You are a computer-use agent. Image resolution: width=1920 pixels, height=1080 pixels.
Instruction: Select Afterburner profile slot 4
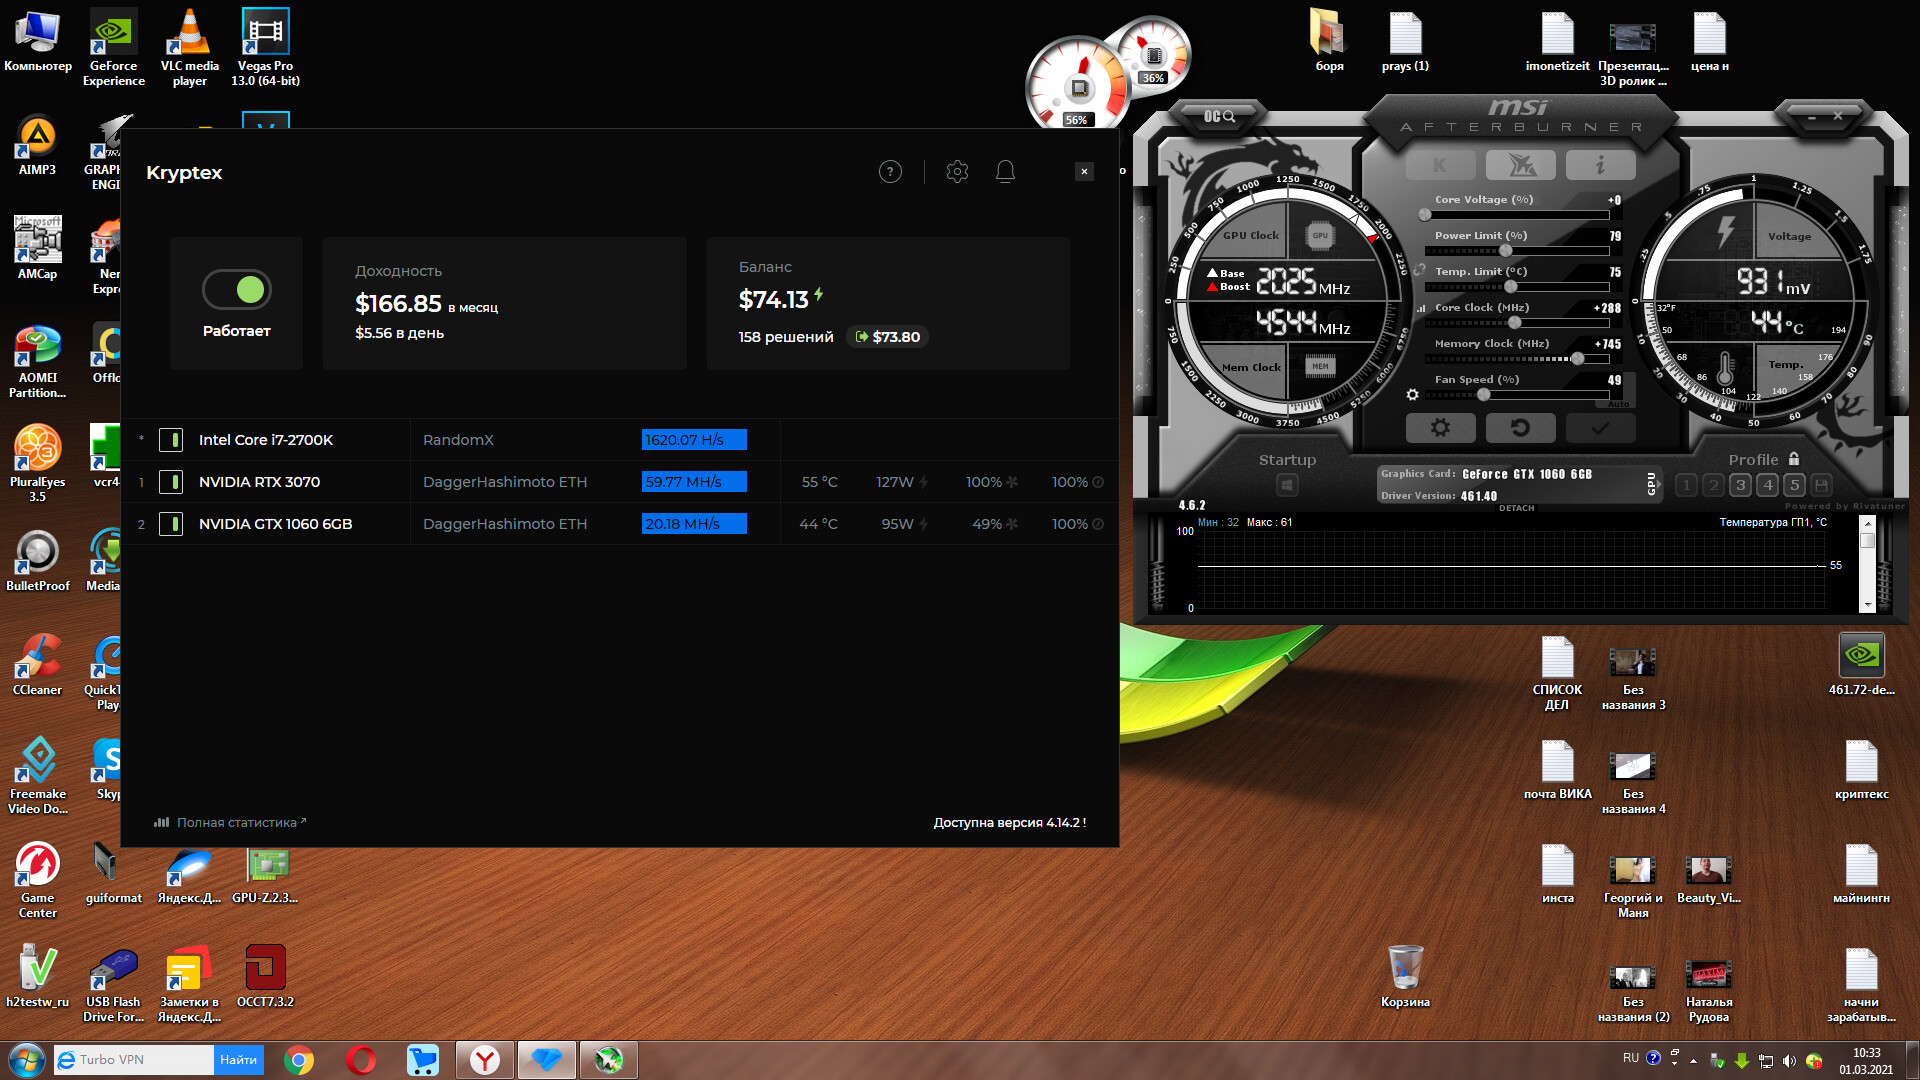pos(1768,485)
